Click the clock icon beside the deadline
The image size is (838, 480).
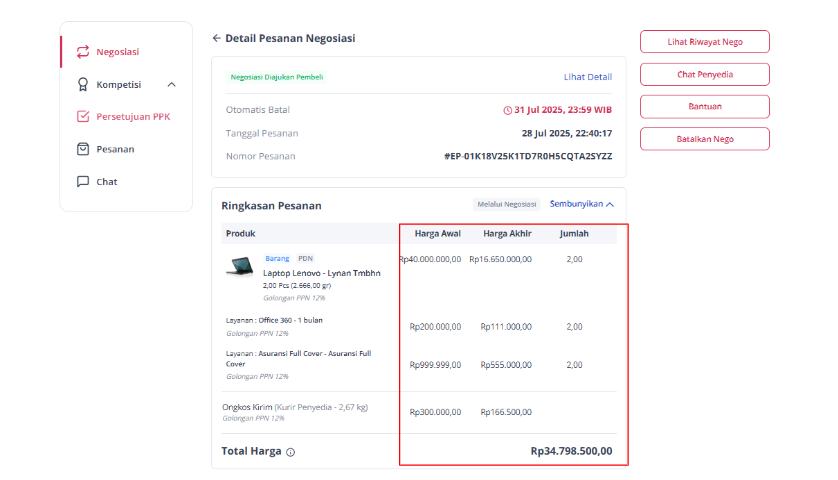pos(507,110)
